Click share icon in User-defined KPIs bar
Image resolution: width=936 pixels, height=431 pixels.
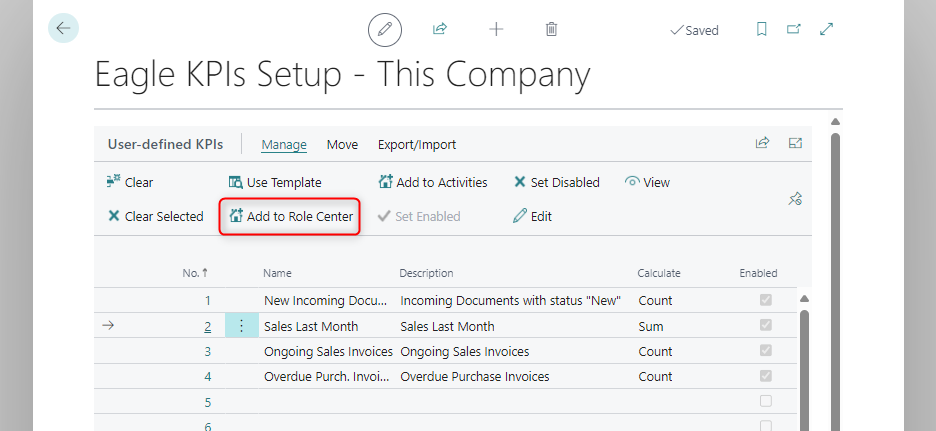coord(762,143)
